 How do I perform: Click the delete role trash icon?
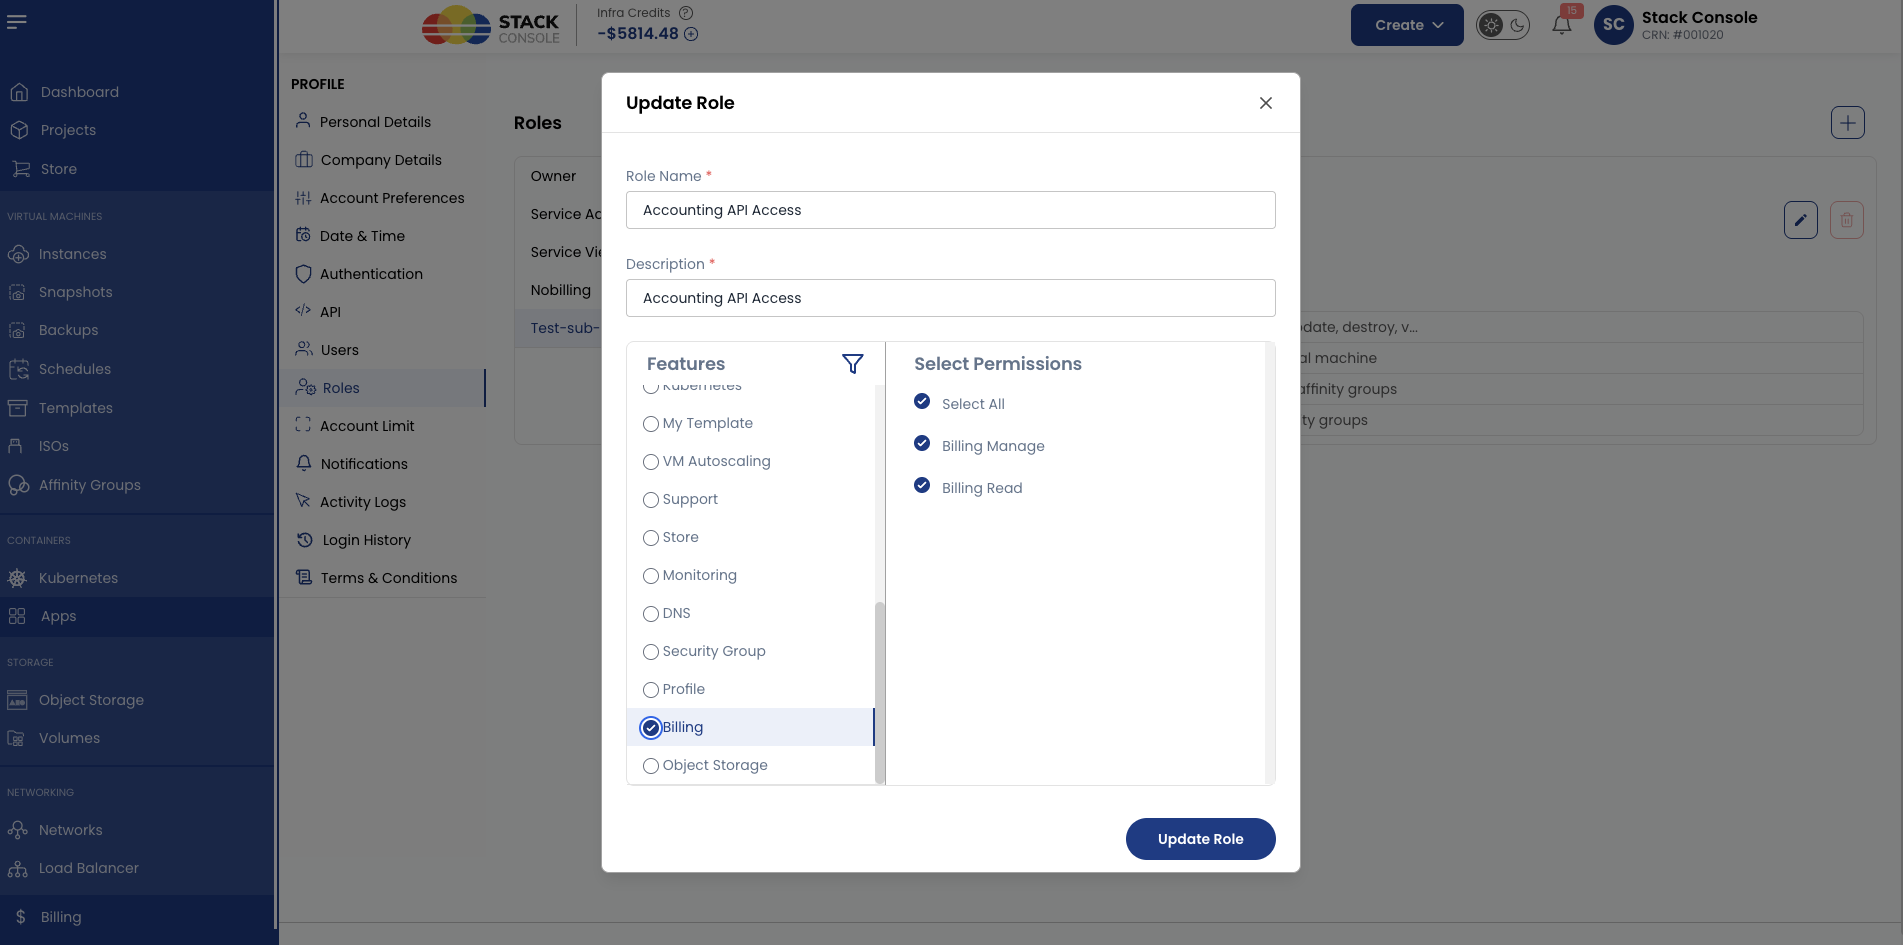click(1847, 220)
